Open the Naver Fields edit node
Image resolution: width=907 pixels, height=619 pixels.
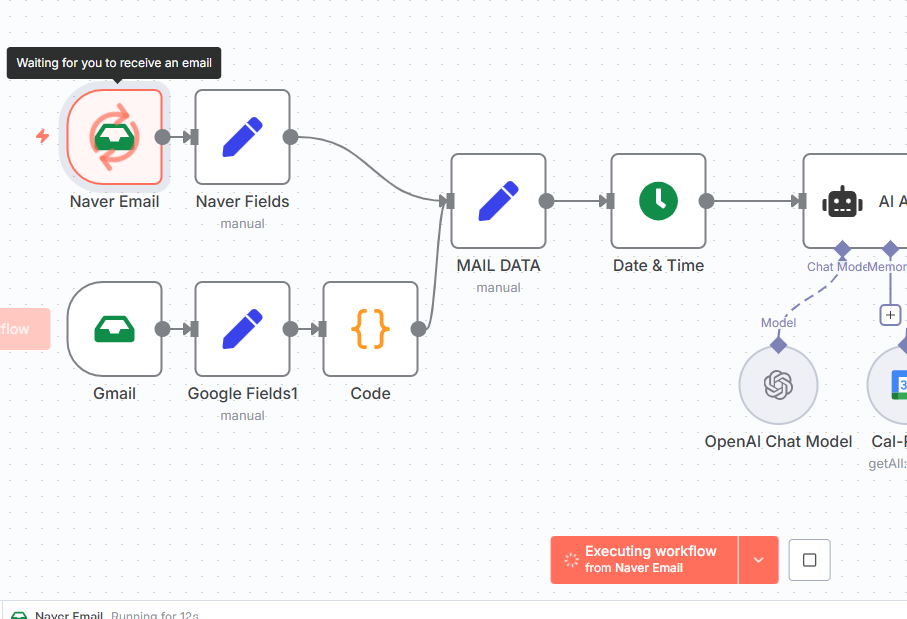[x=242, y=137]
